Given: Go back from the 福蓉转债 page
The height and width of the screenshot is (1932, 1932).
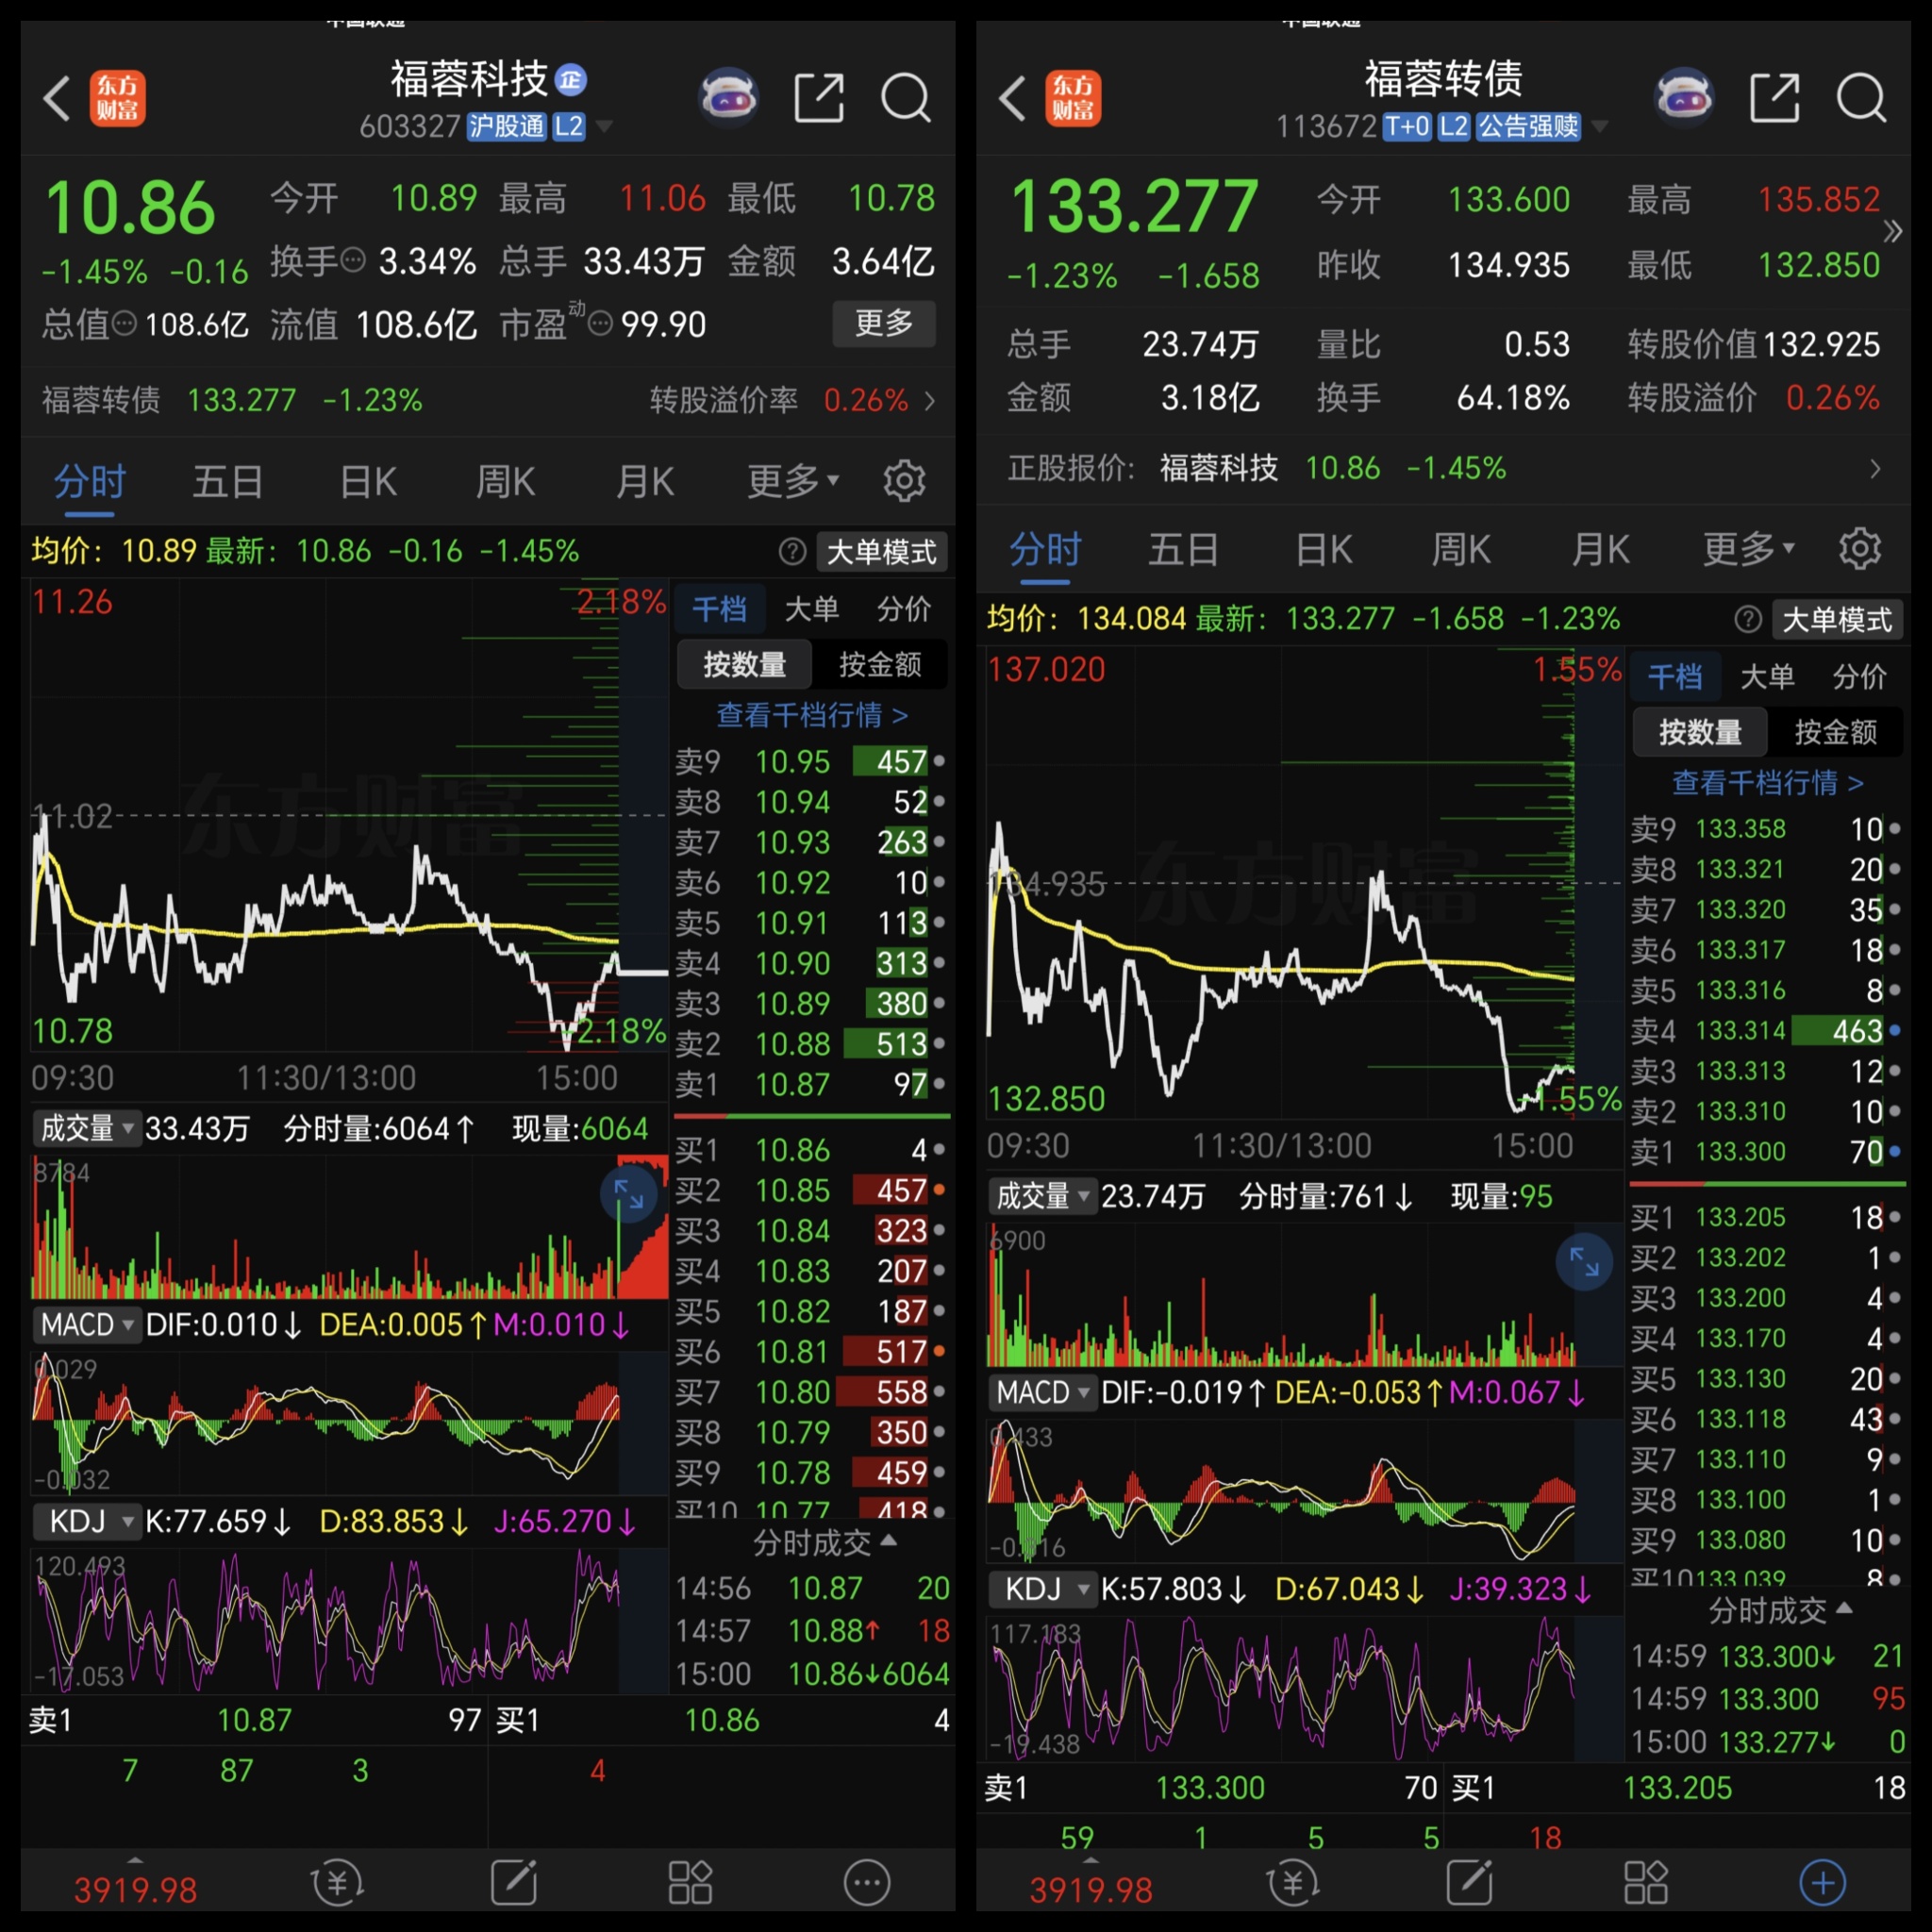Looking at the screenshot, I should tap(1012, 98).
